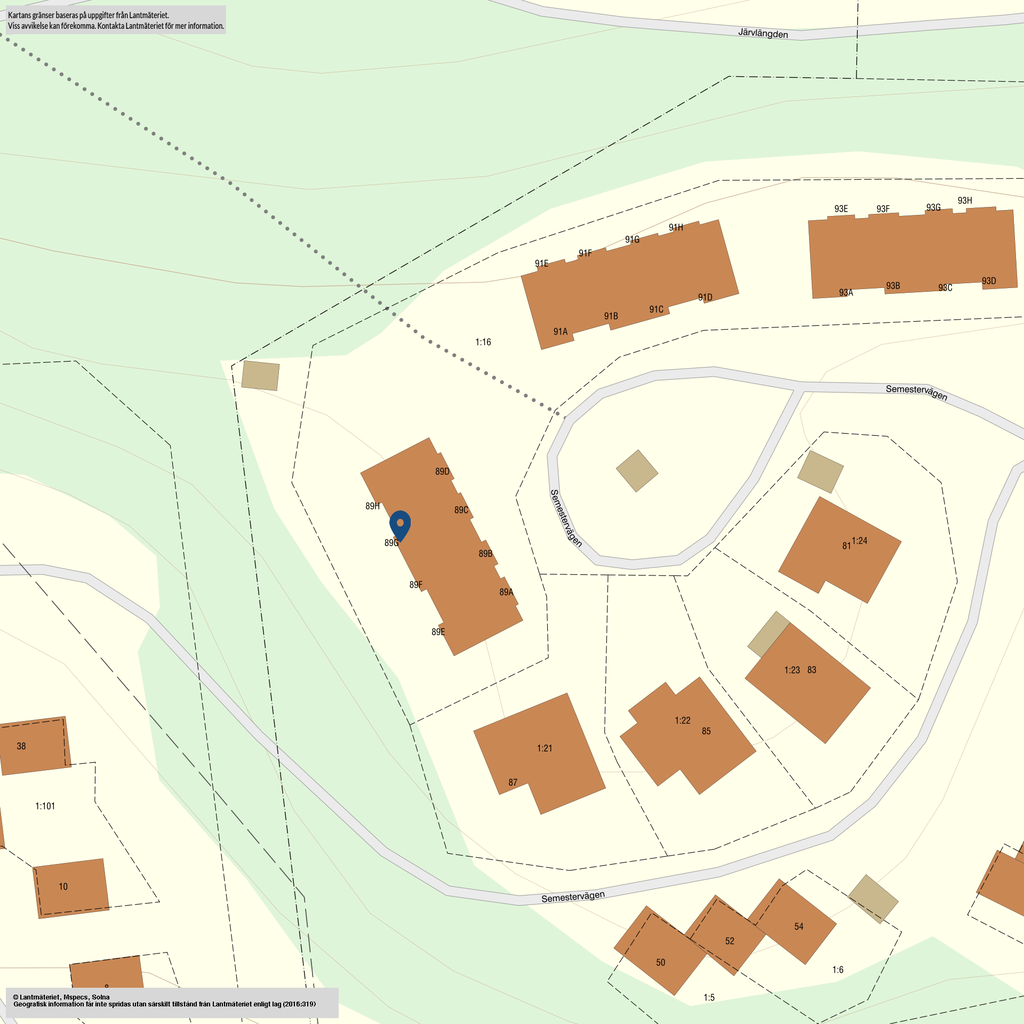Image resolution: width=1024 pixels, height=1024 pixels.
Task: Click the house numbered 54
Action: [x=796, y=922]
